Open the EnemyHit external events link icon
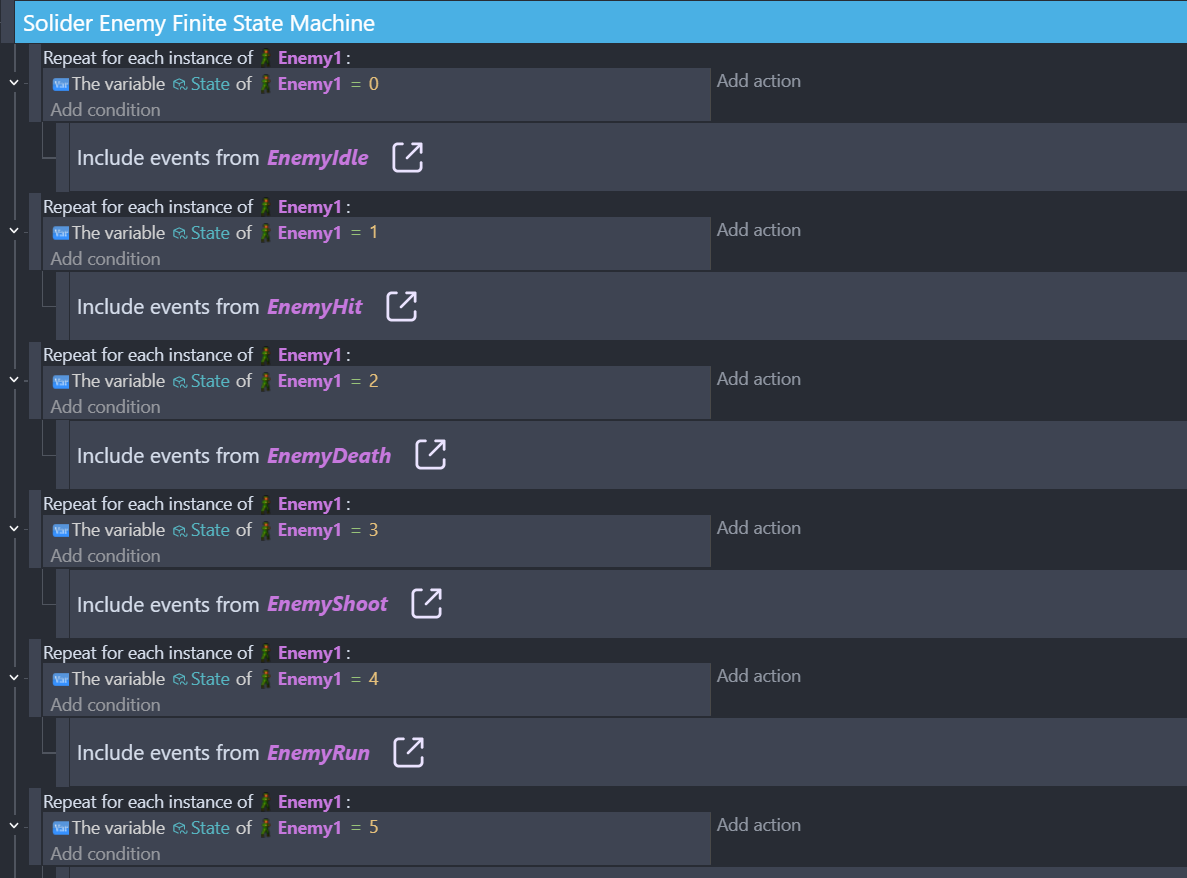The image size is (1187, 878). click(x=401, y=306)
